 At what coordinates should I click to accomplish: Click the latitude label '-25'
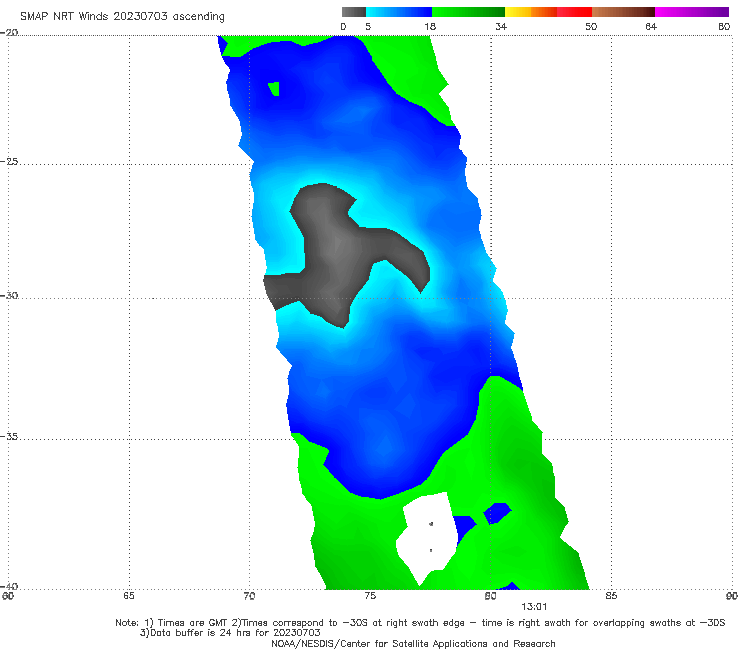coord(9,161)
